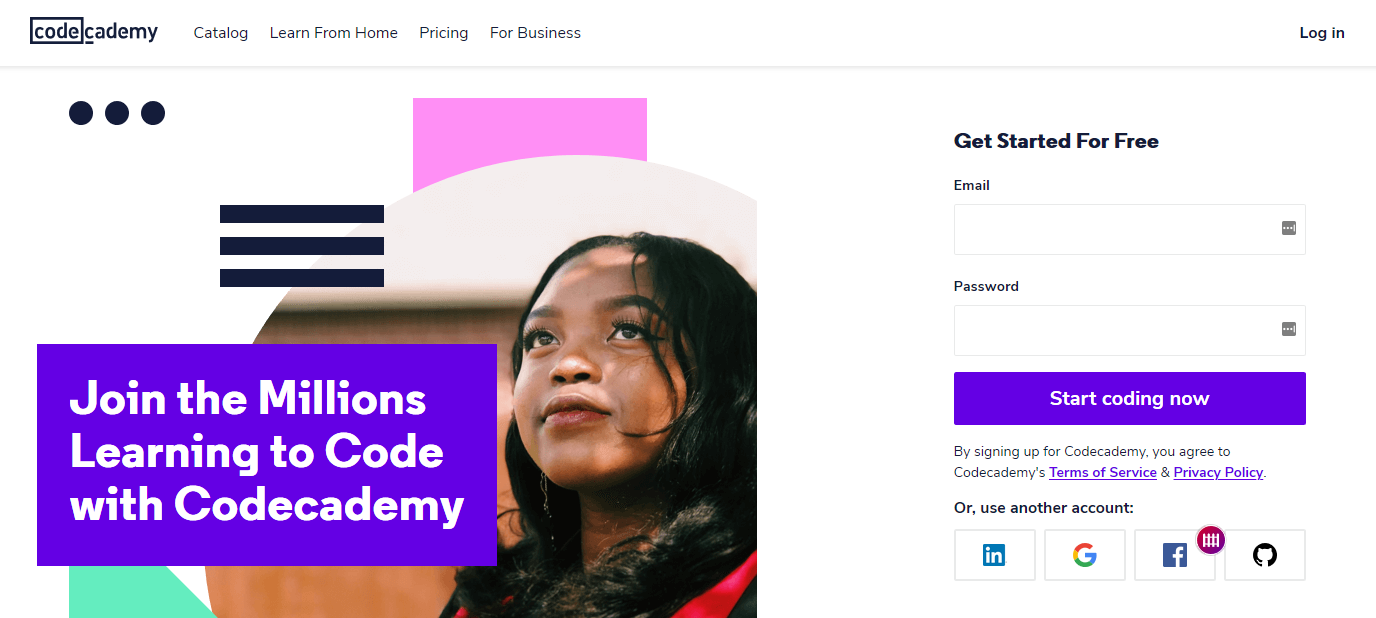Sign up with the Google icon
The image size is (1376, 618).
1084,555
